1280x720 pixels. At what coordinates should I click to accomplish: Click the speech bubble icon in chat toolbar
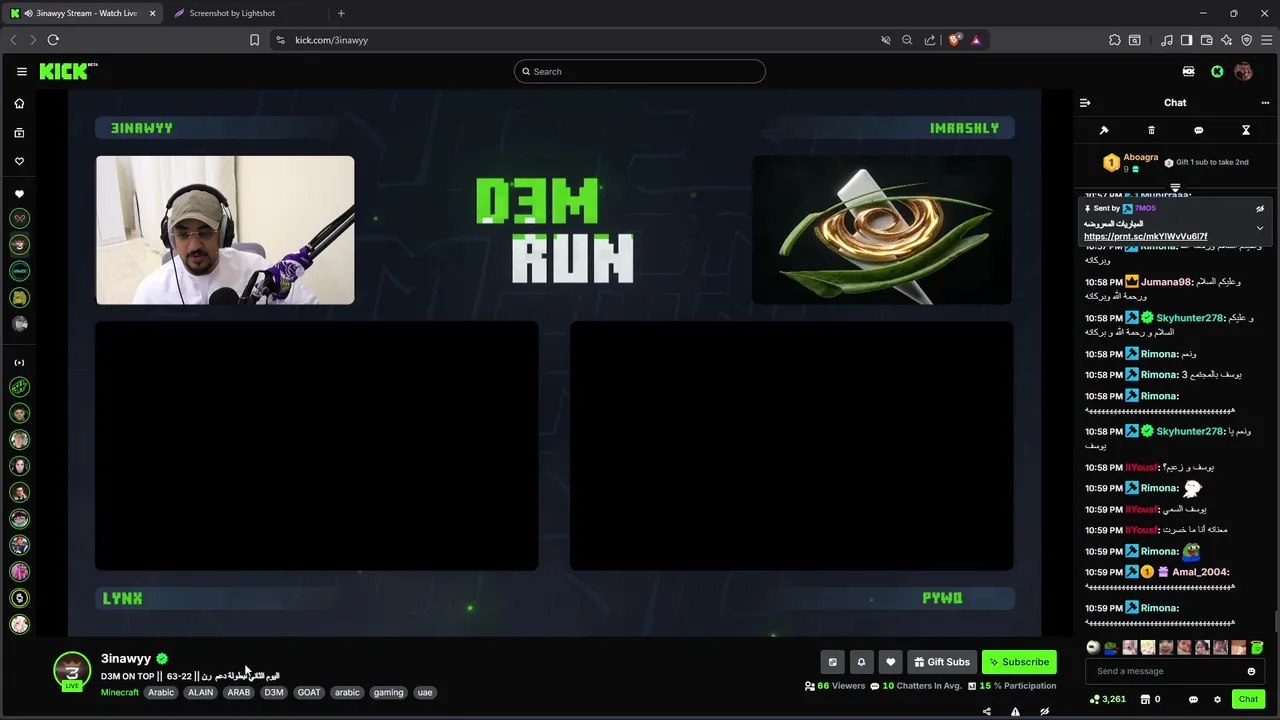pyautogui.click(x=1198, y=130)
